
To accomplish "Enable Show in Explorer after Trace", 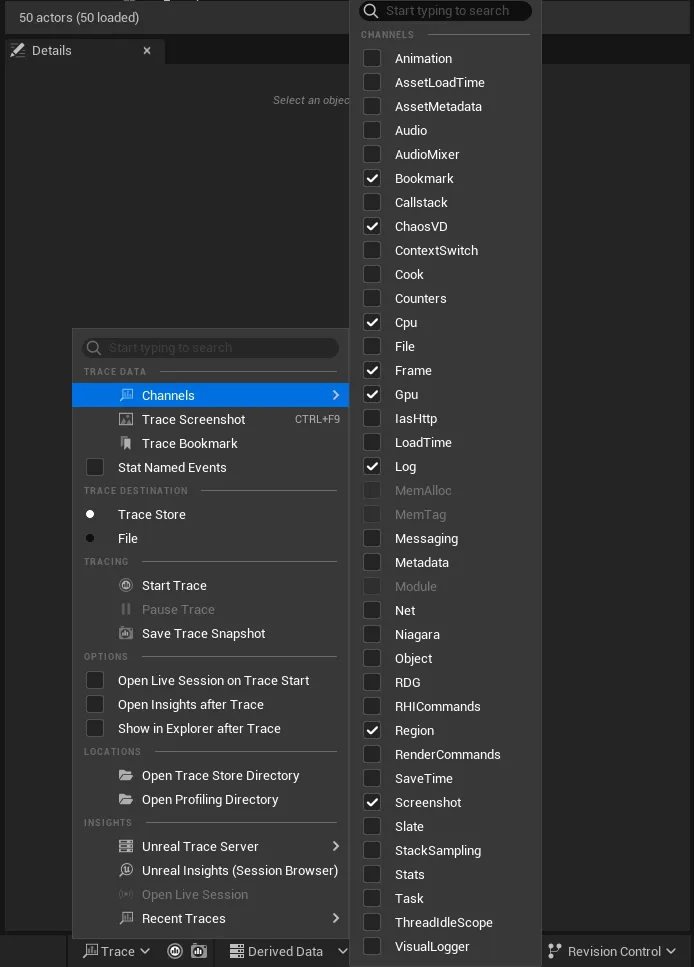I will tap(95, 728).
